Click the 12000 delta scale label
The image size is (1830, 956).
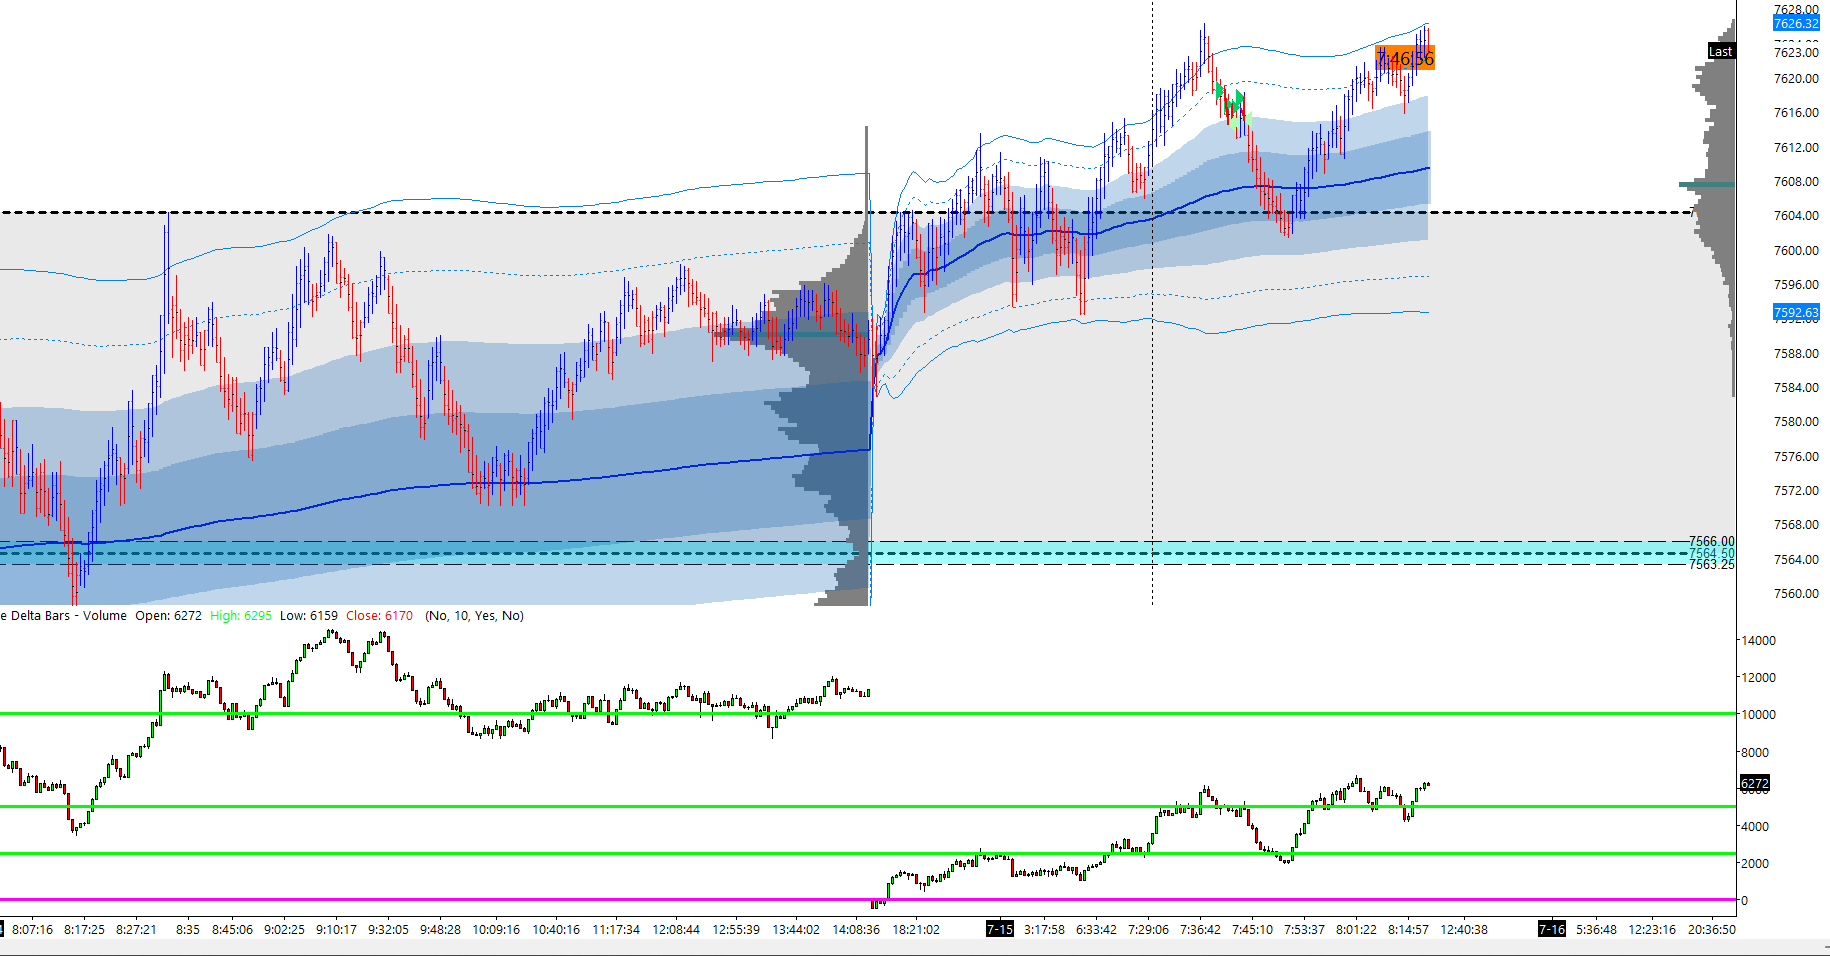pyautogui.click(x=1759, y=678)
